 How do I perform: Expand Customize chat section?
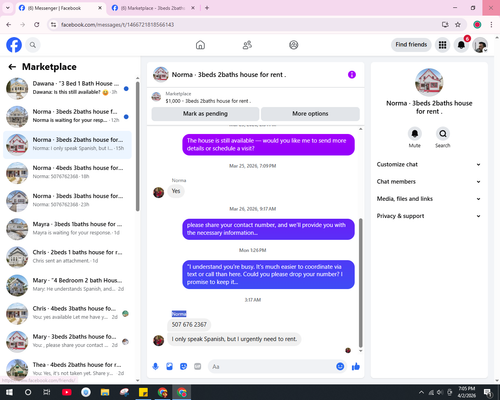pos(429,164)
